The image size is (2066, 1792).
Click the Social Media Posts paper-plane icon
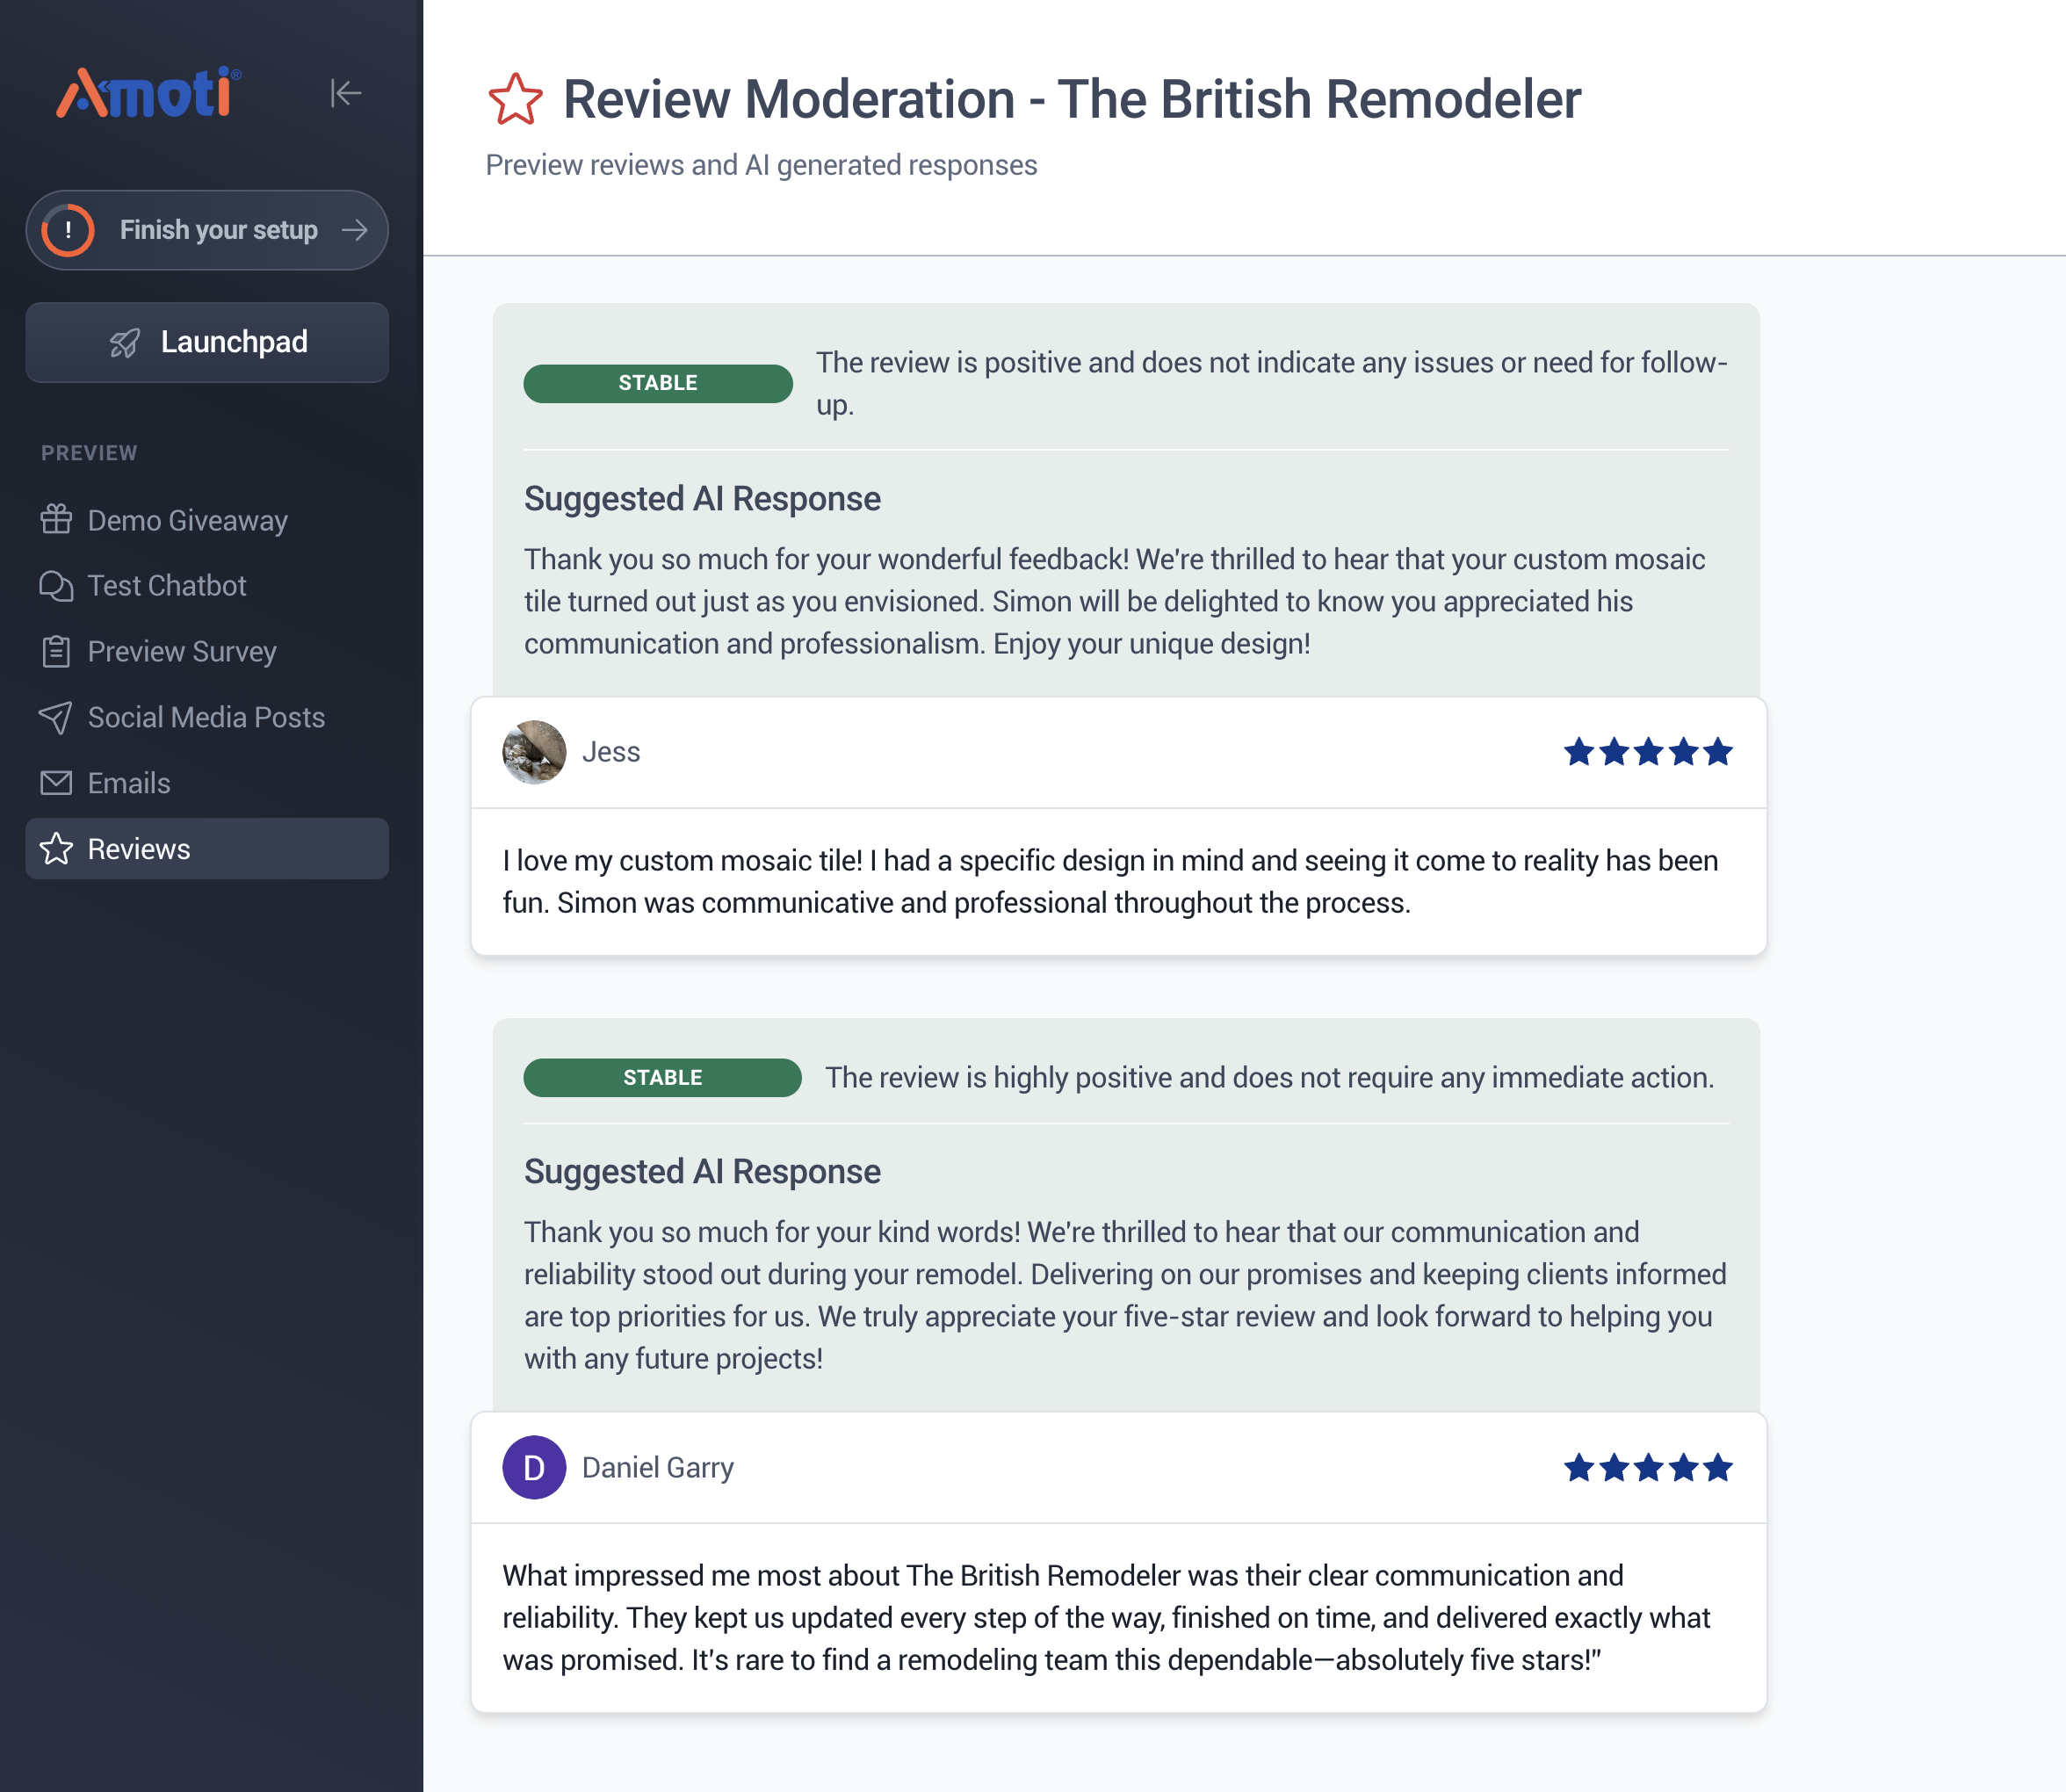coord(56,717)
